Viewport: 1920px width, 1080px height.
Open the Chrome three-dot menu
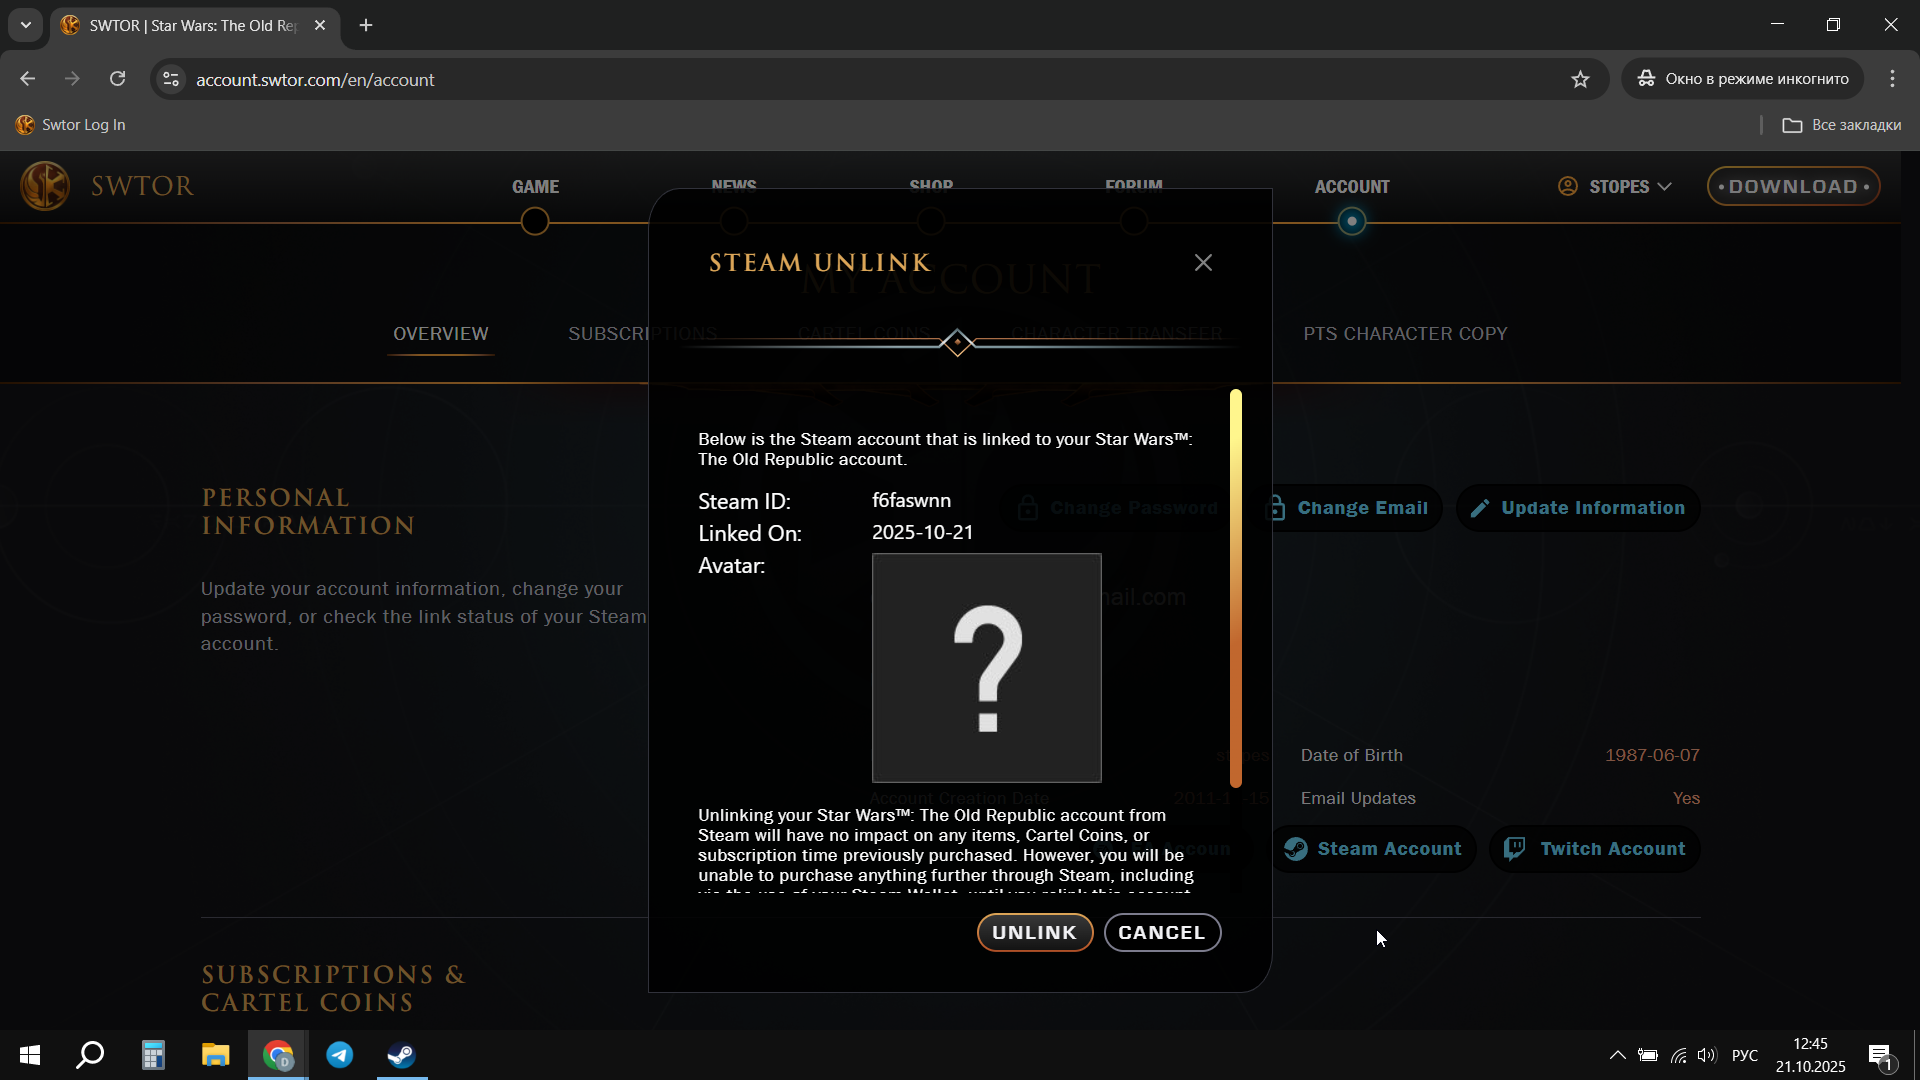coord(1892,79)
